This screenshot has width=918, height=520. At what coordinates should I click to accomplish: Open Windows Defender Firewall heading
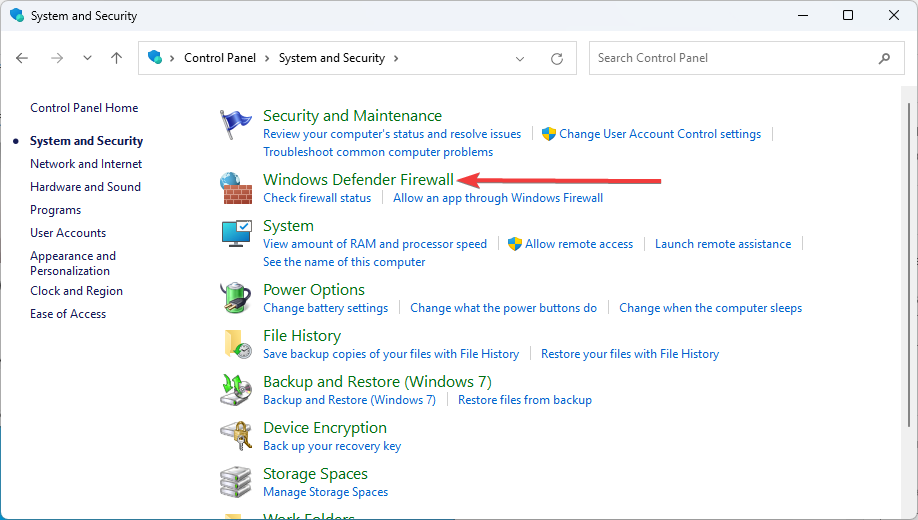point(358,179)
